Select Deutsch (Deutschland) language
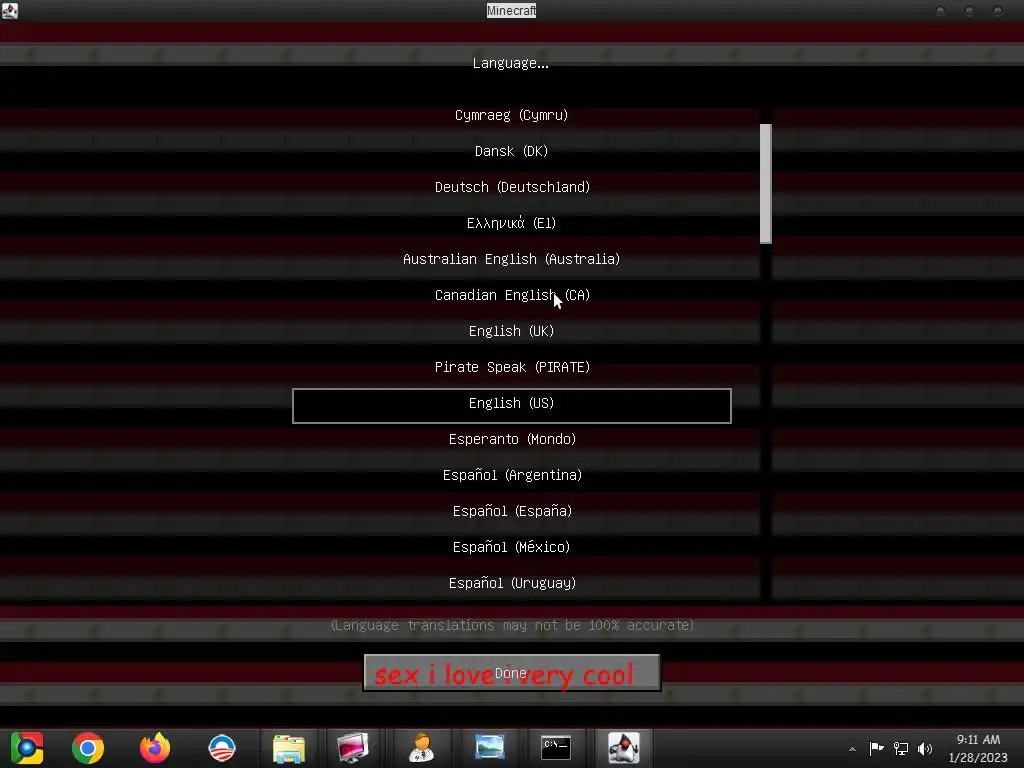Image resolution: width=1024 pixels, height=768 pixels. click(512, 187)
